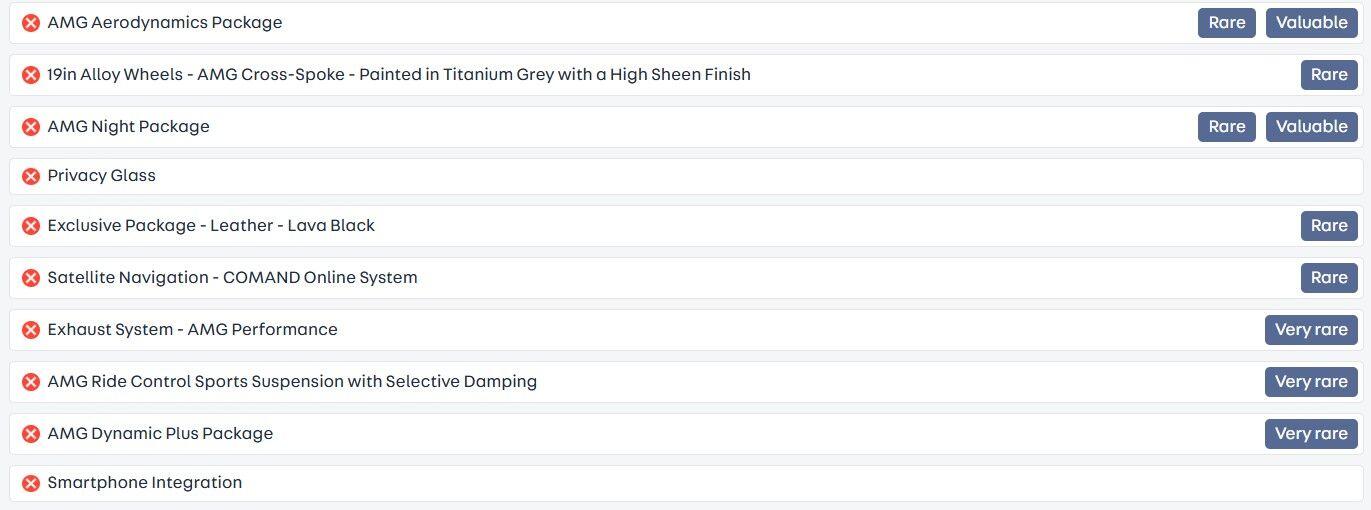This screenshot has width=1371, height=510.
Task: Click Rare badge on 19in Alloy Wheels row
Action: coord(1329,75)
